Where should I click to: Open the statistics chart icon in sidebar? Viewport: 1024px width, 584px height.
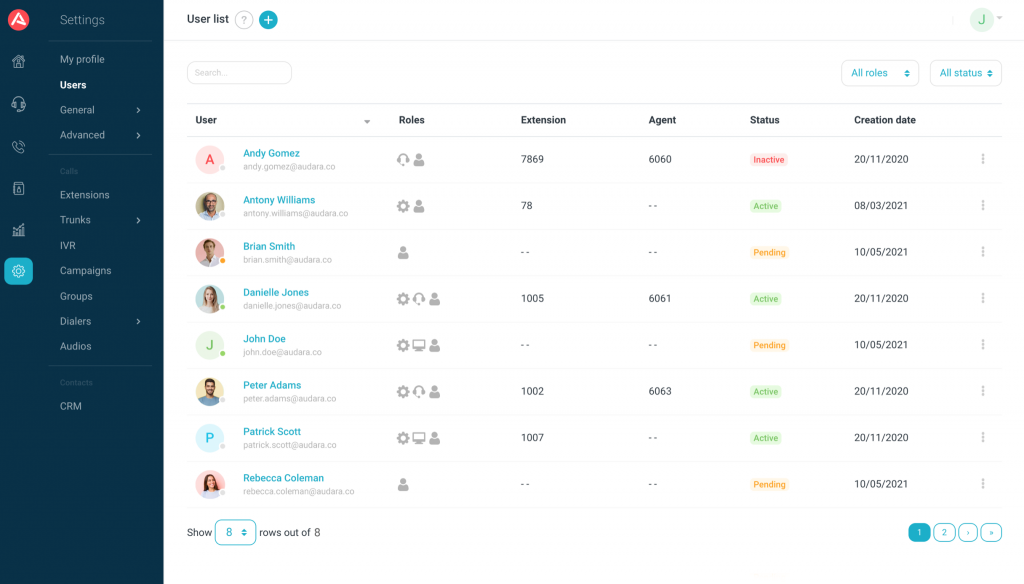[18, 230]
